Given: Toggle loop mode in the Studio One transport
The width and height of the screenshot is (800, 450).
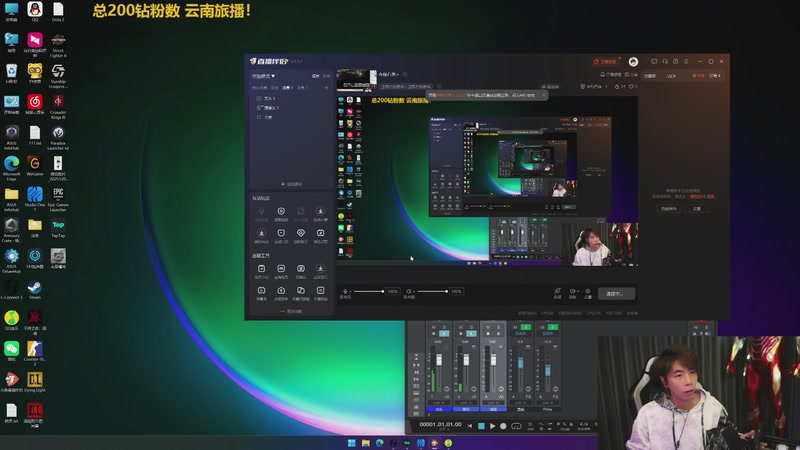Looking at the screenshot, I should tap(516, 426).
